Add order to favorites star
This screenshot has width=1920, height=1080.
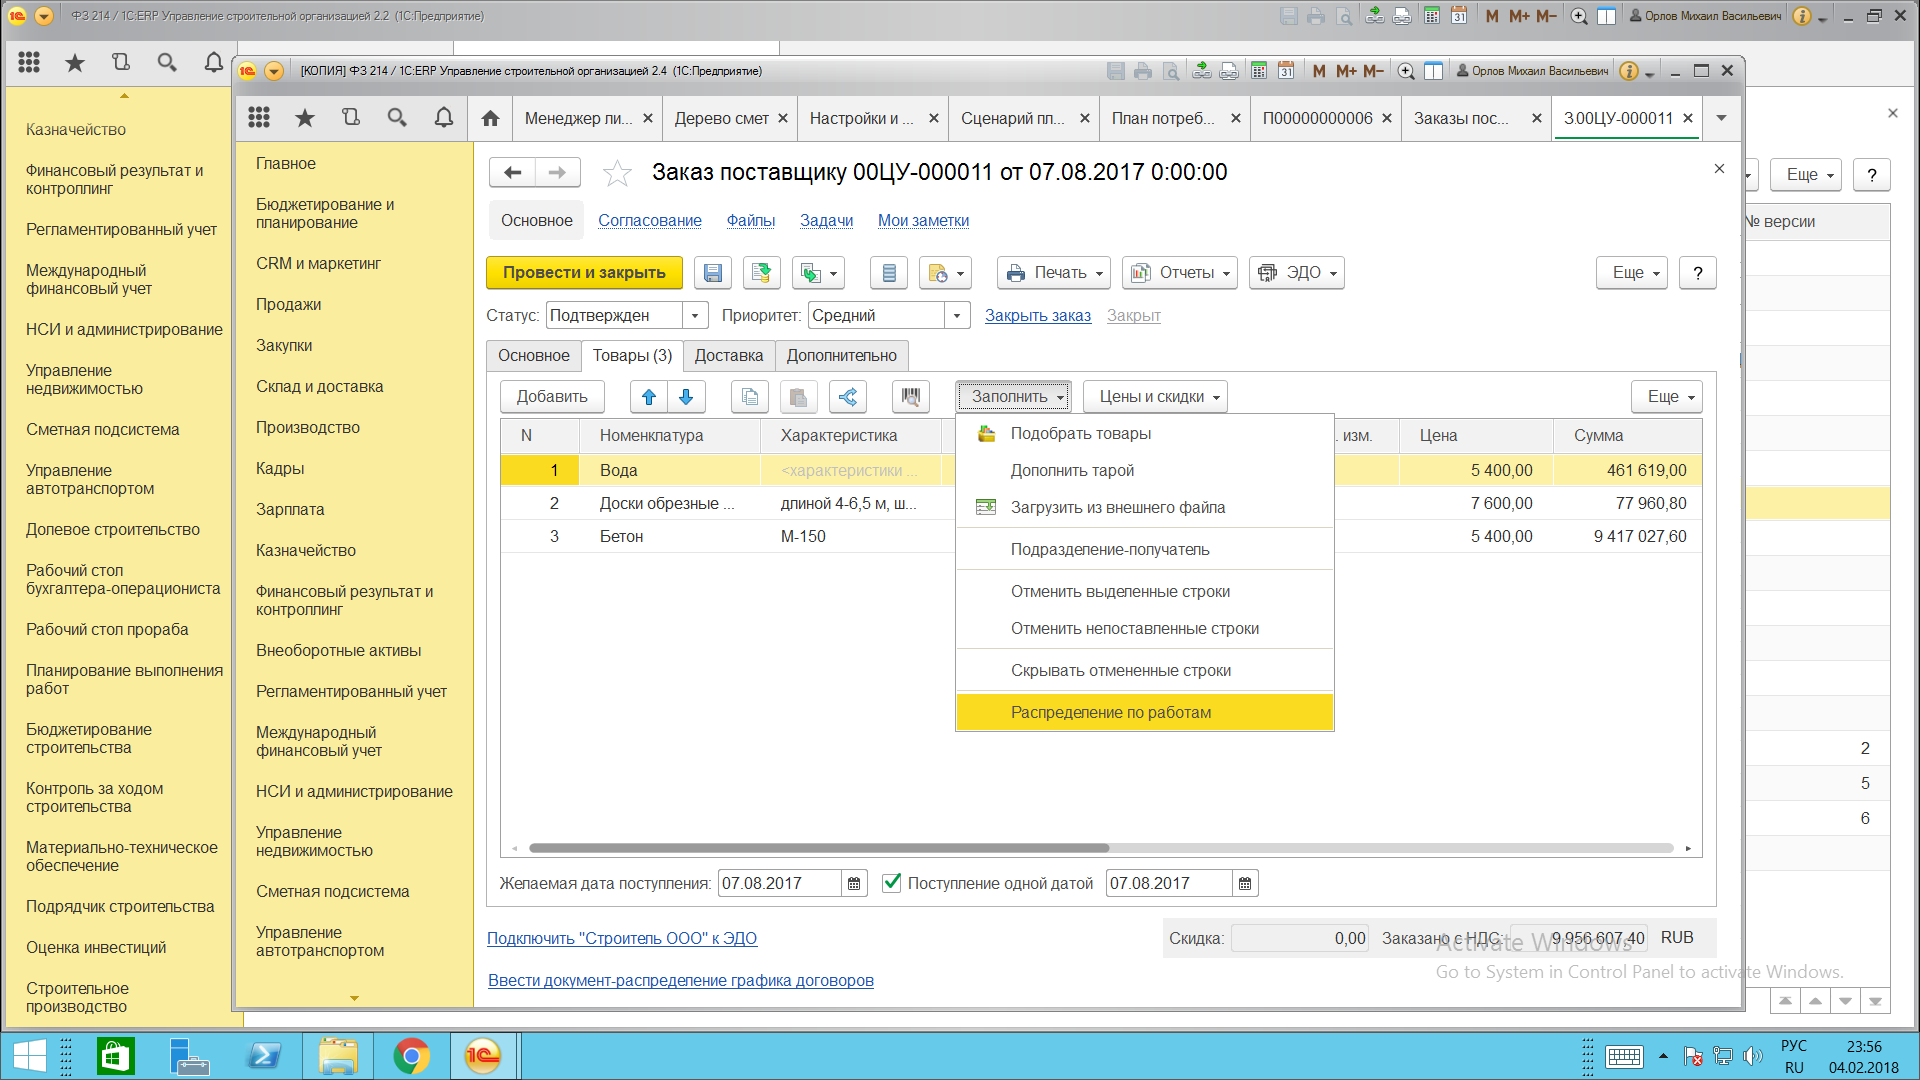(x=617, y=173)
